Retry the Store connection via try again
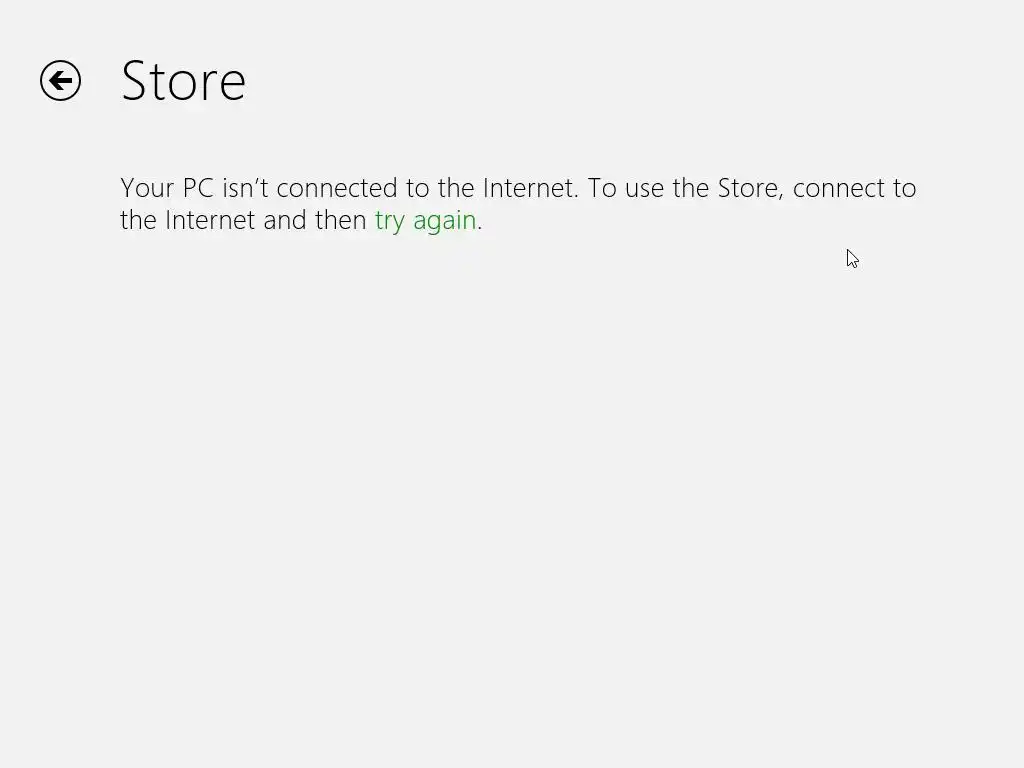This screenshot has width=1024, height=768. coord(425,221)
